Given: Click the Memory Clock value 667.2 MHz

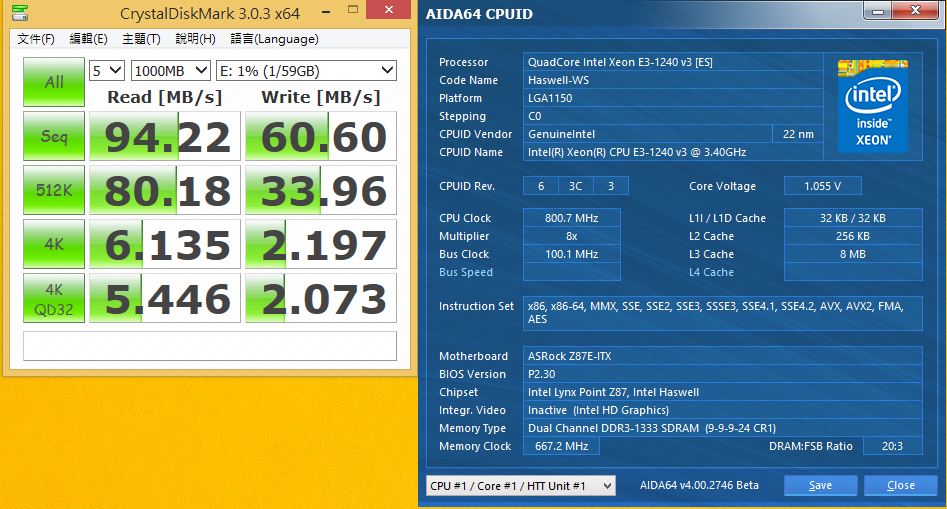Looking at the screenshot, I should coord(562,446).
